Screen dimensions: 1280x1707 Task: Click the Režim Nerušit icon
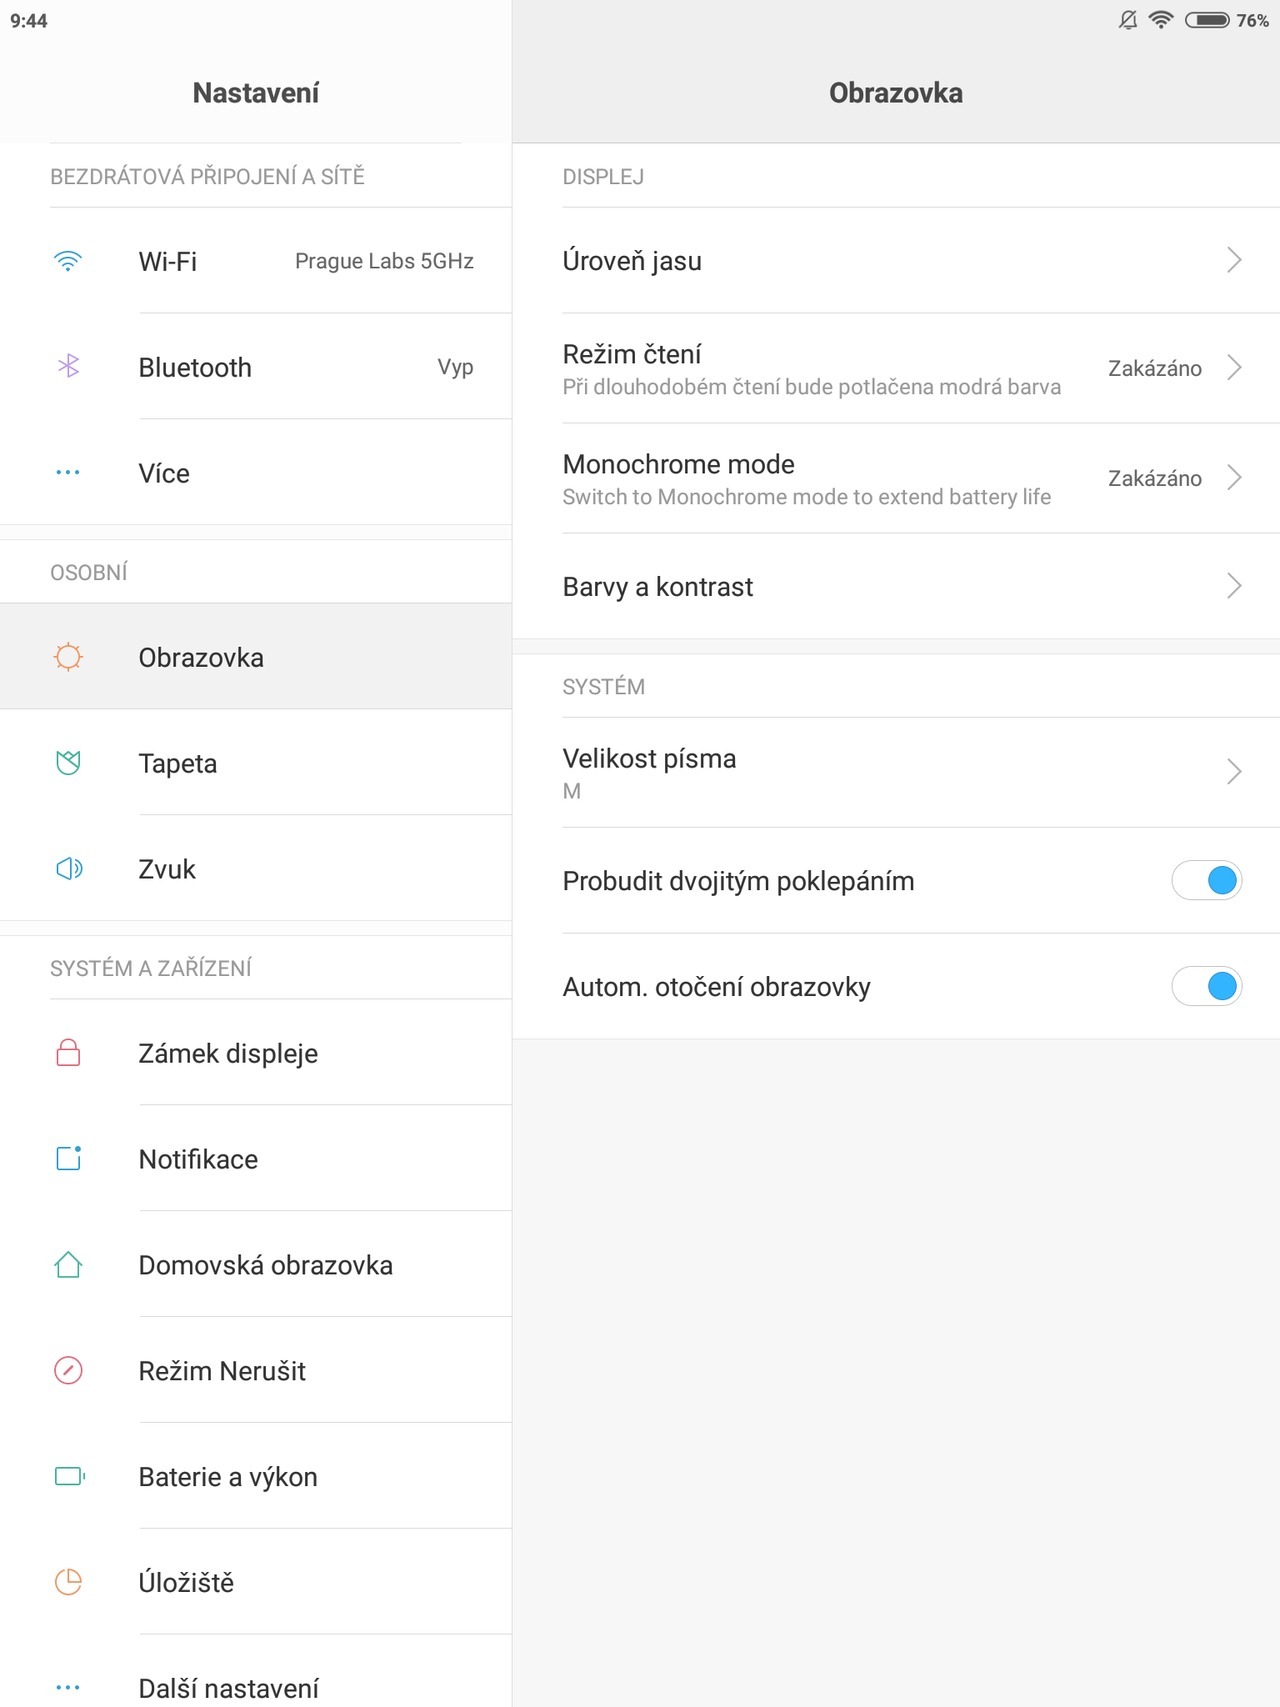click(x=67, y=1371)
